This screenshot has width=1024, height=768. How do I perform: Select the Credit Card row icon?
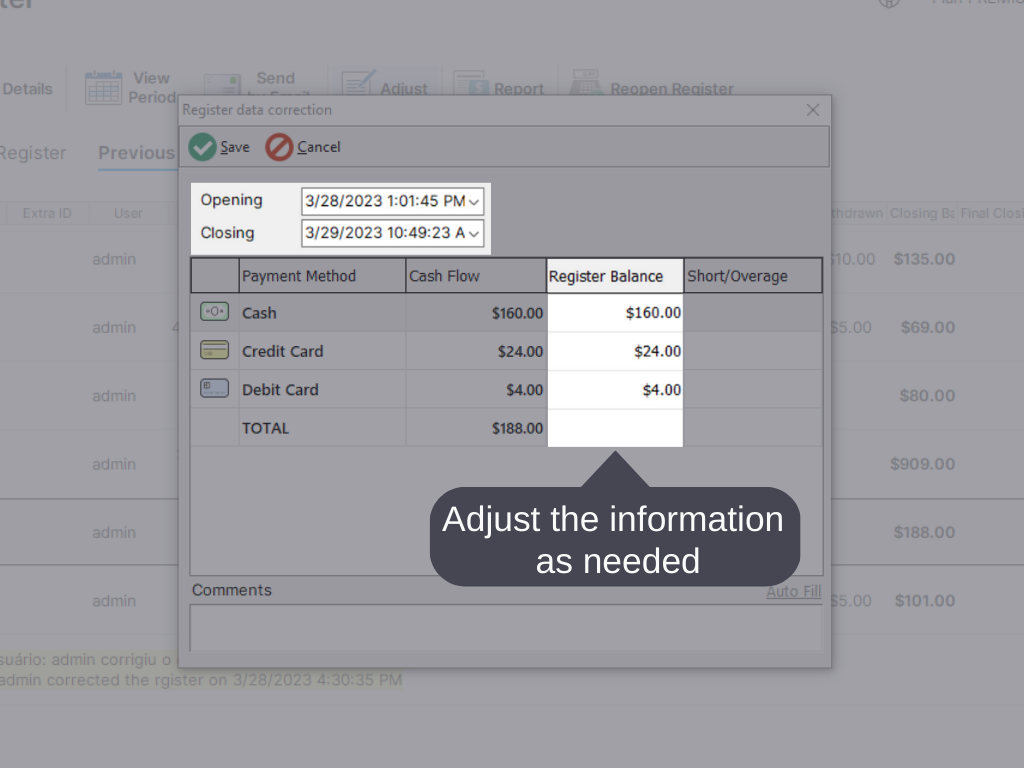214,351
